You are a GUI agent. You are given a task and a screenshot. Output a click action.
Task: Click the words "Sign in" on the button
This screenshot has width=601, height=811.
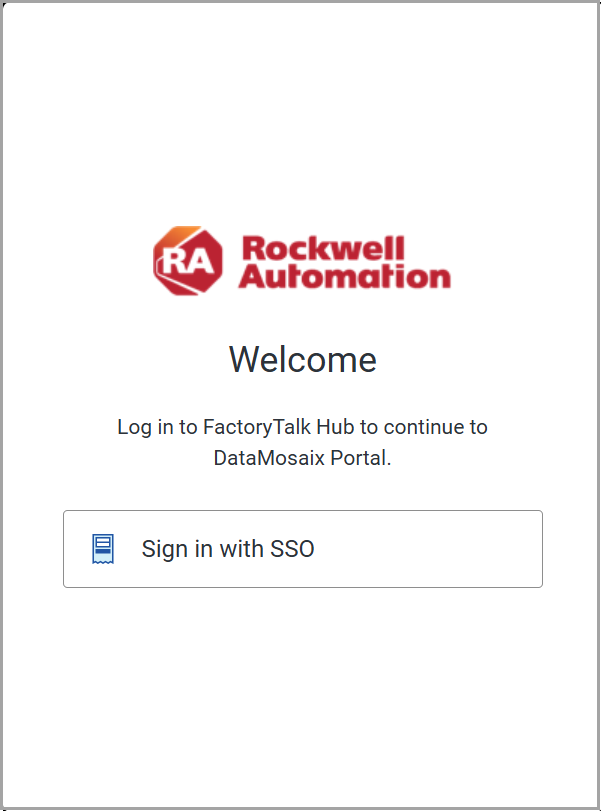(x=174, y=549)
